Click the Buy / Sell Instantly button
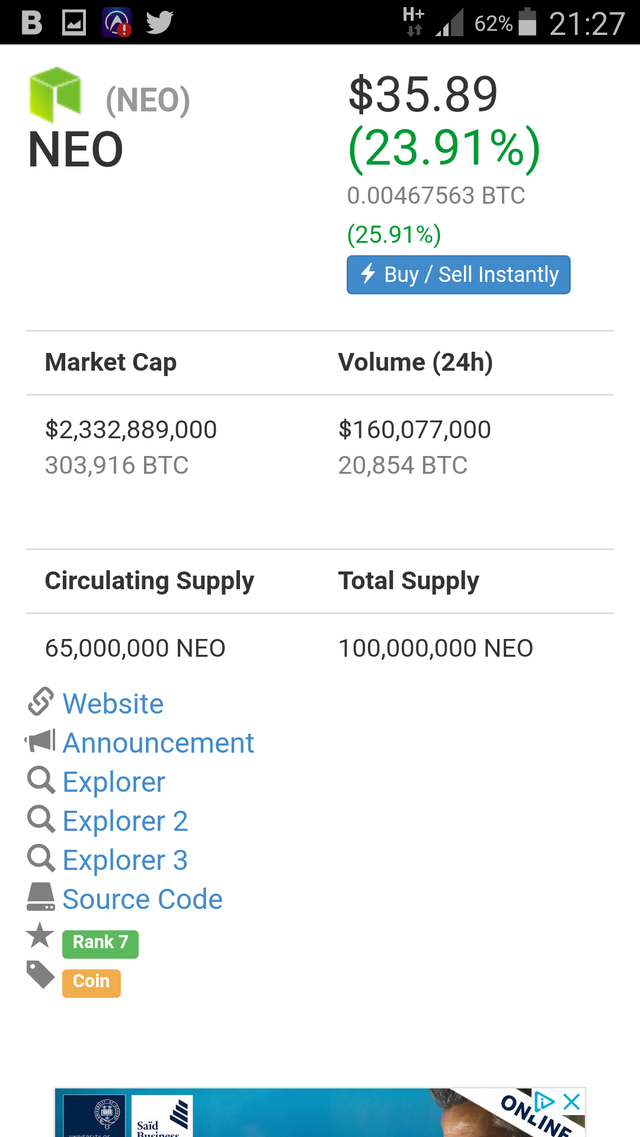The width and height of the screenshot is (640, 1137). click(458, 275)
